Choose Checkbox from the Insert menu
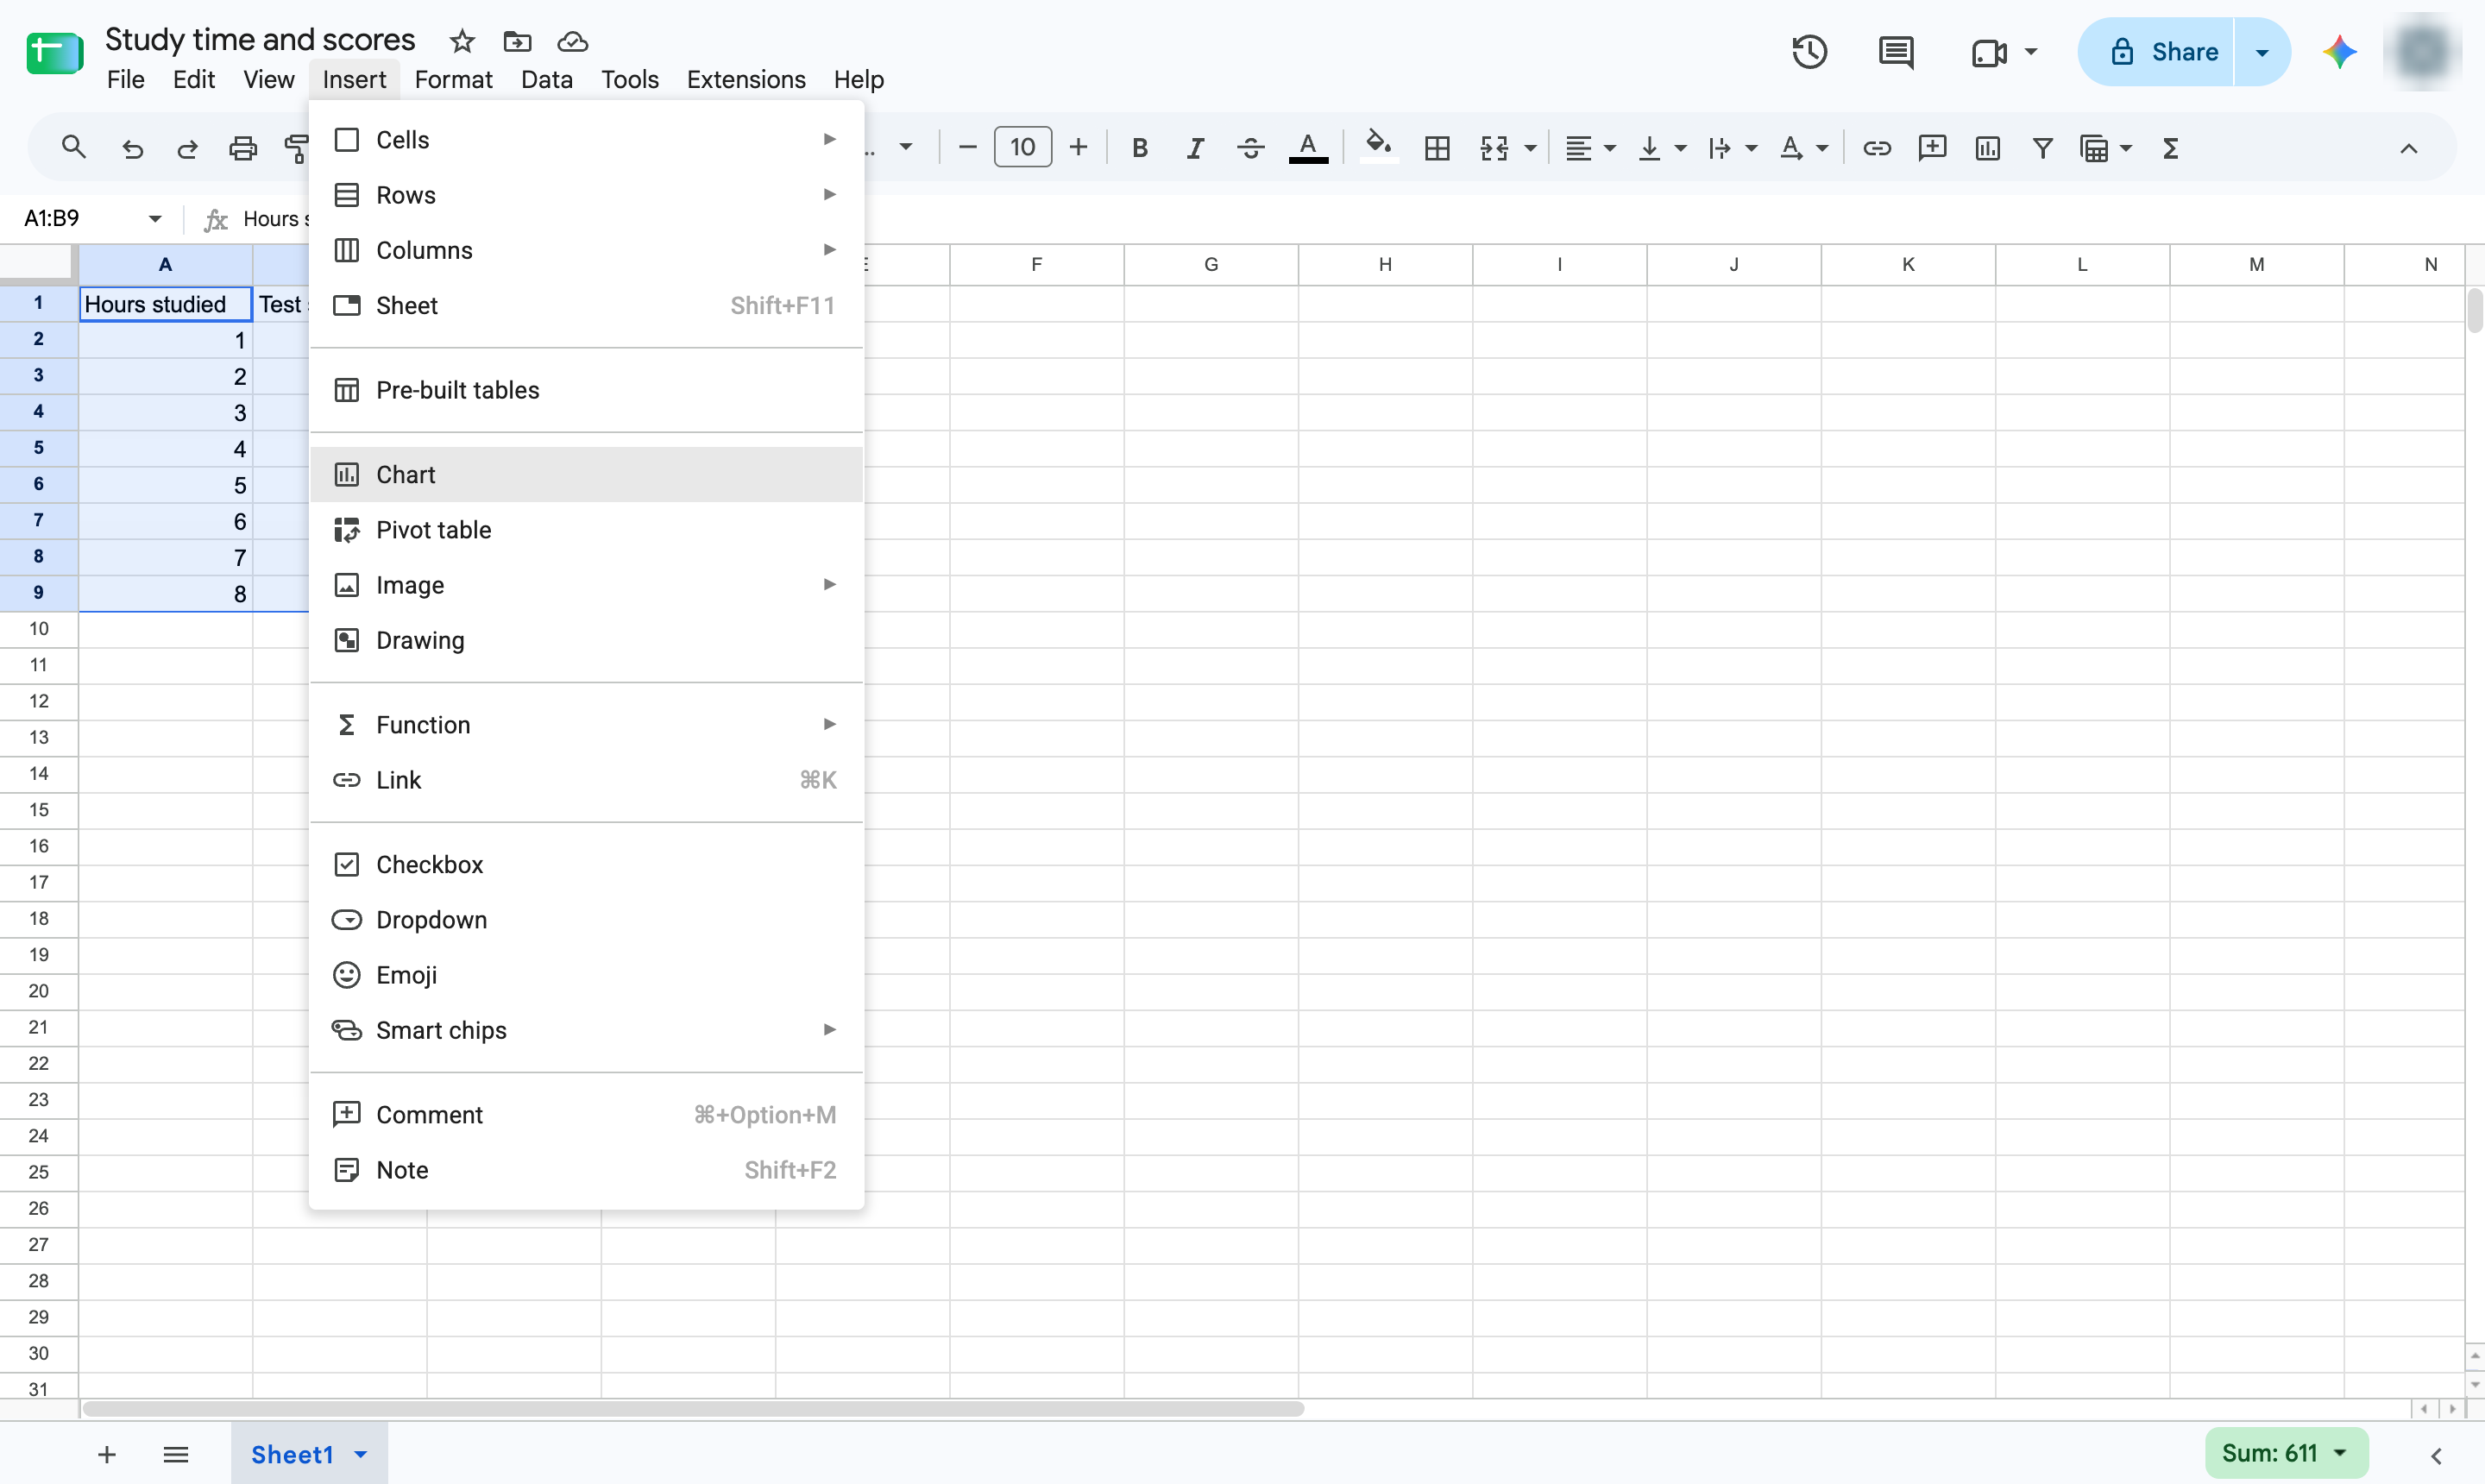2485x1484 pixels. point(587,865)
